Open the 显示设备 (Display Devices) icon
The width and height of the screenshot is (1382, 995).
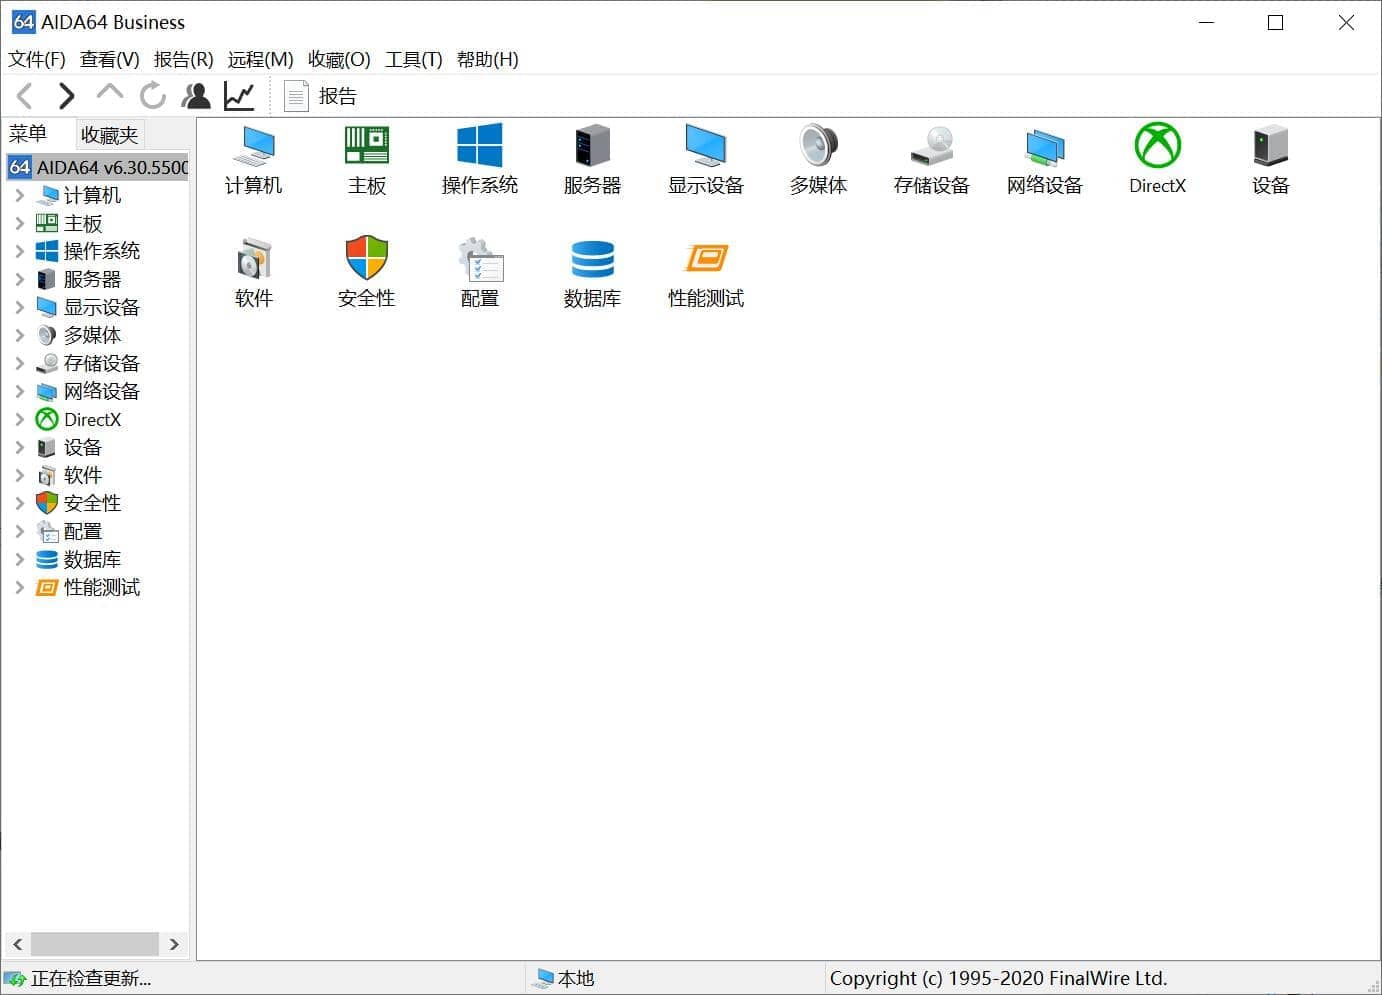pos(705,160)
